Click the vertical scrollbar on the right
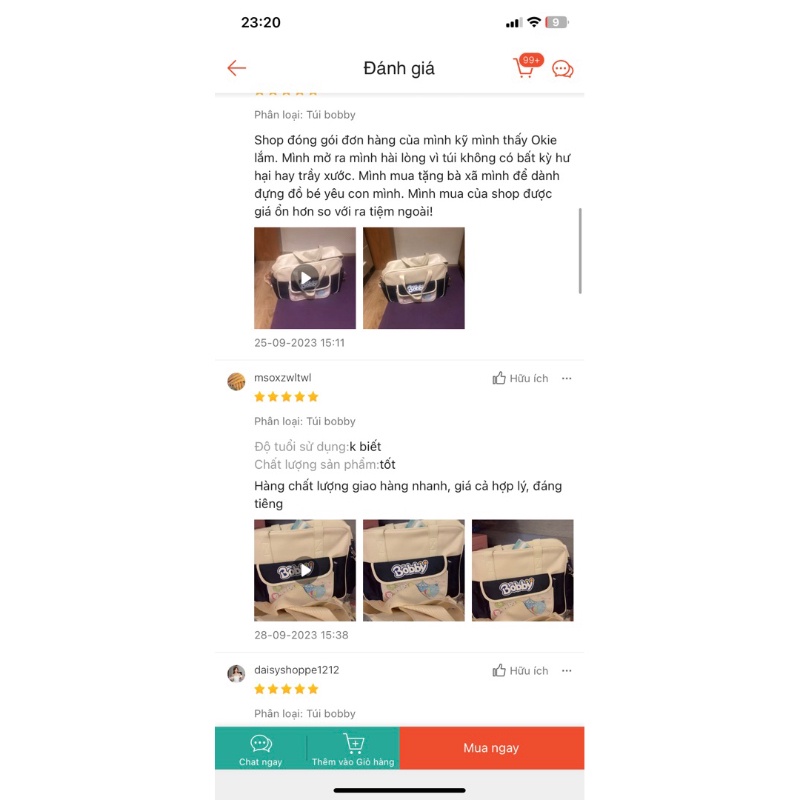The image size is (800, 800). 580,251
